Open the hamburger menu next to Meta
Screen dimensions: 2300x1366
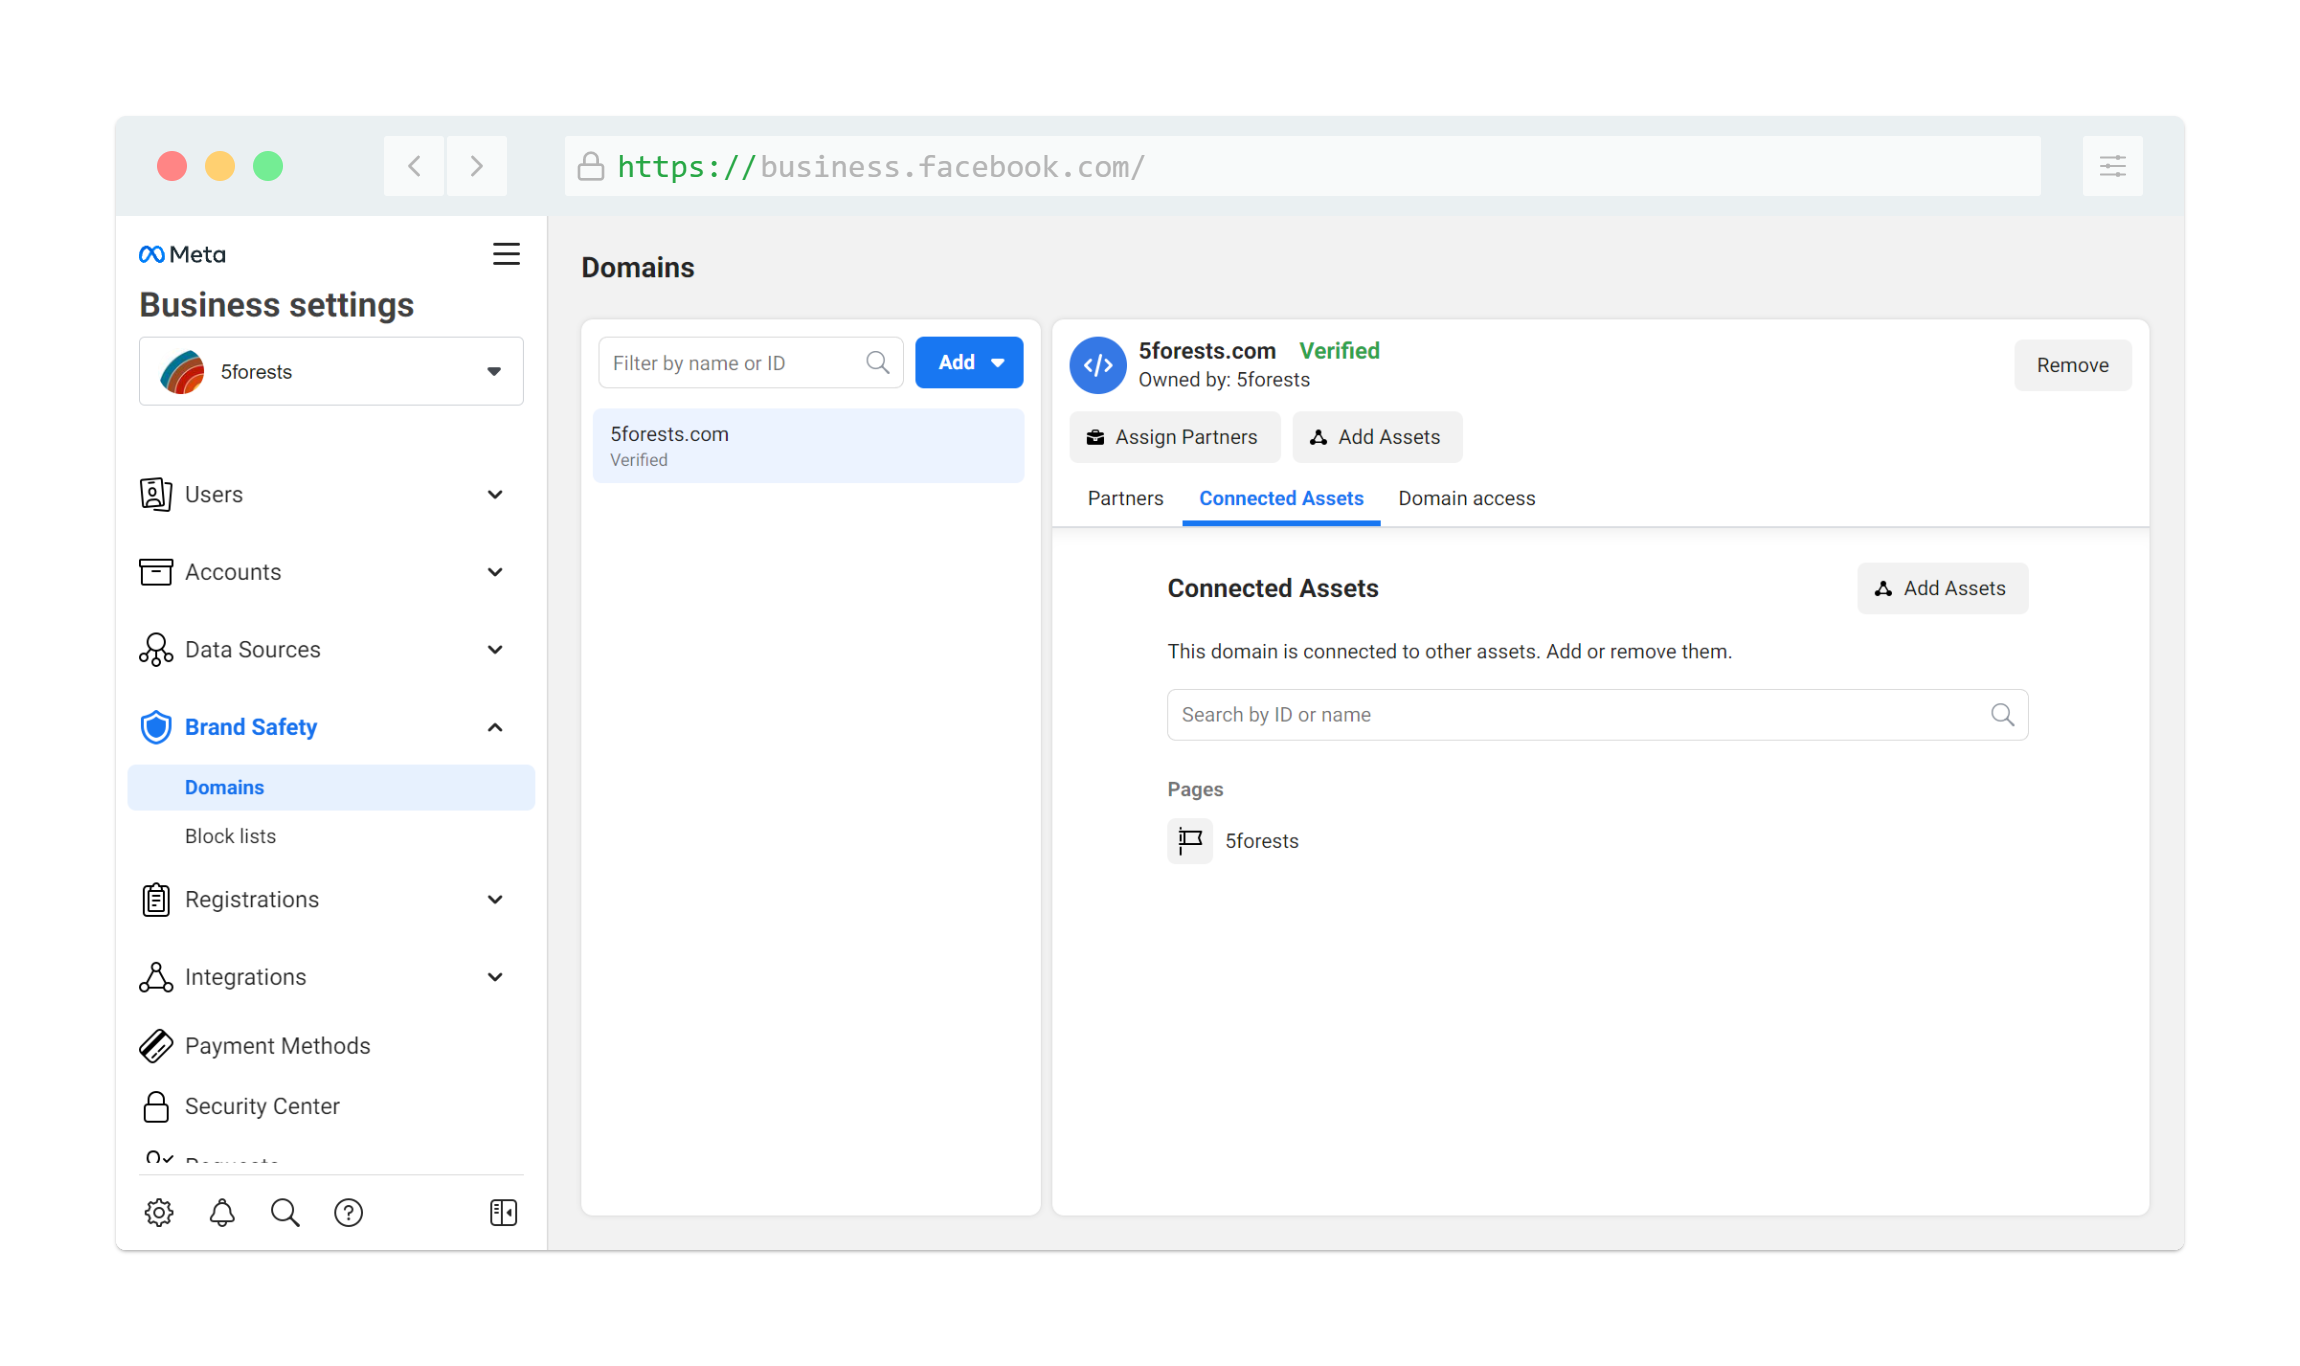506,254
